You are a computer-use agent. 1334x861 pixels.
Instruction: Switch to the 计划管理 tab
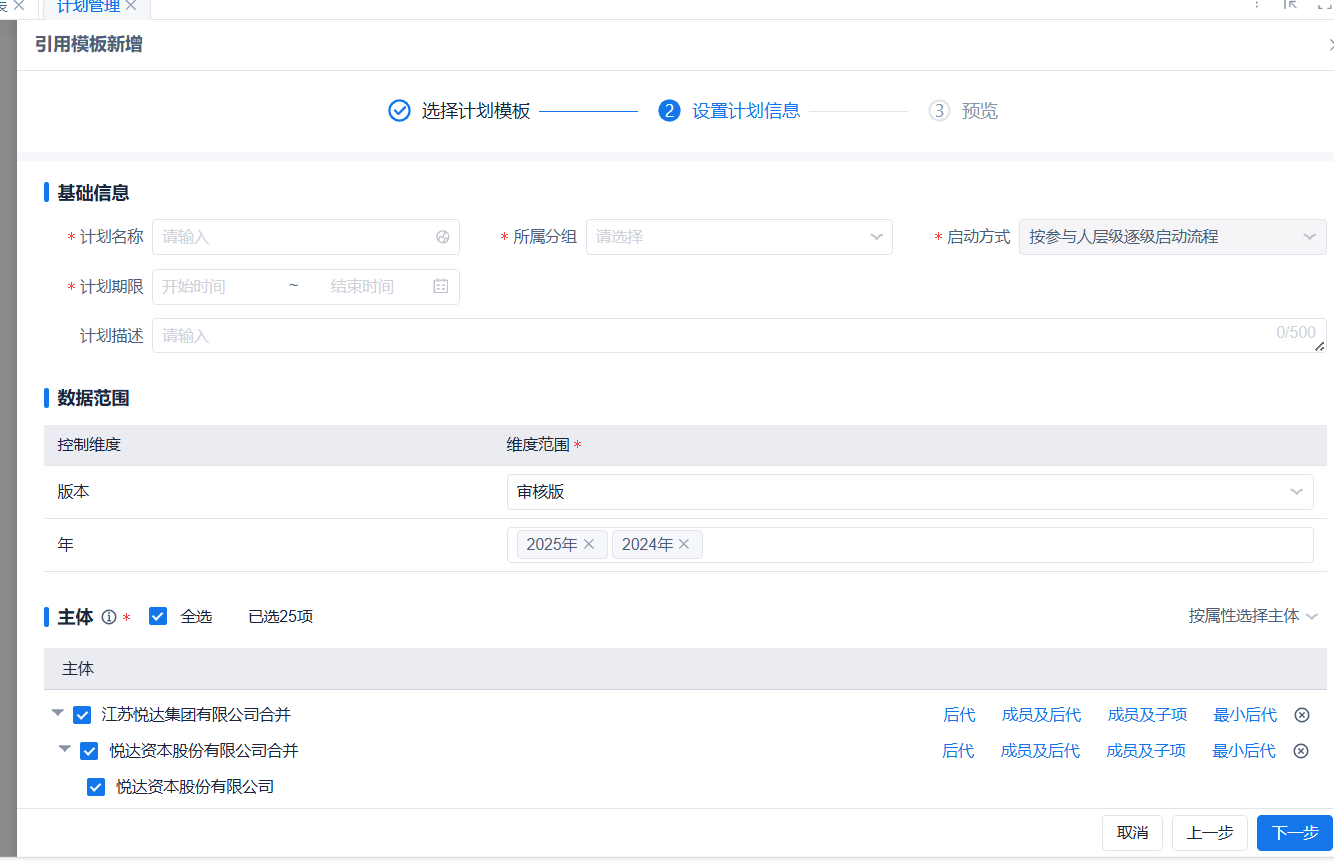tap(88, 8)
